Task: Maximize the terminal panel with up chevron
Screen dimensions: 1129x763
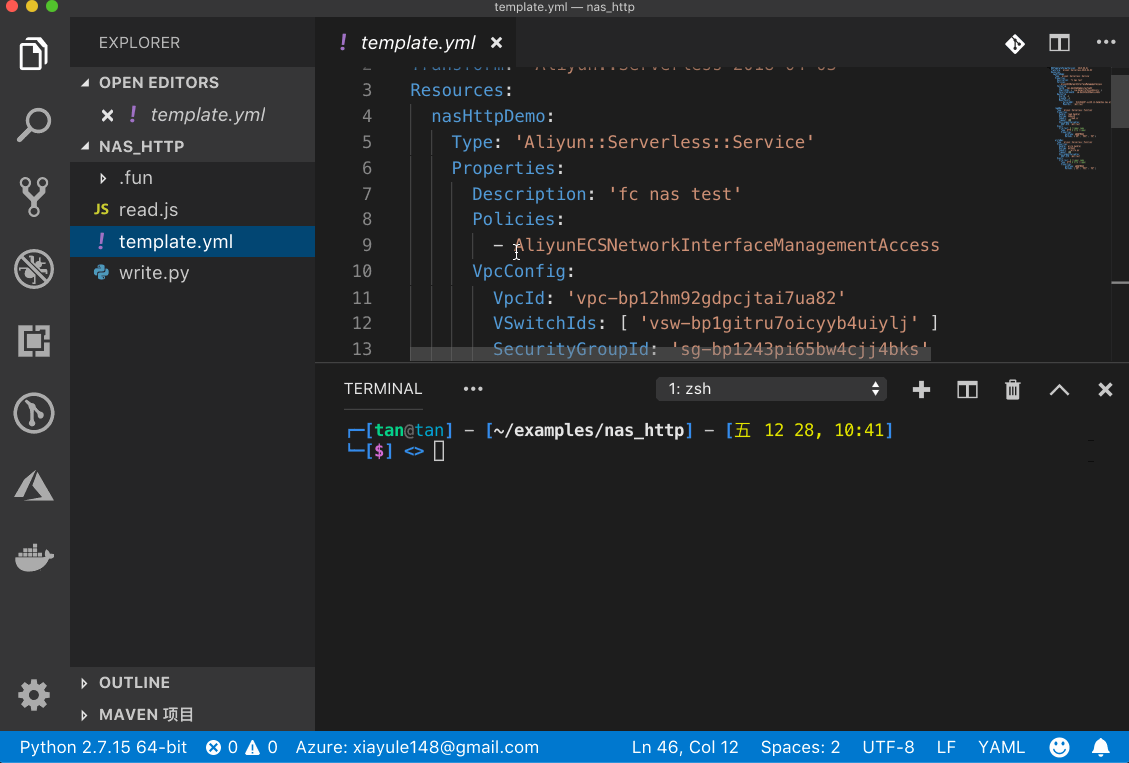Action: pyautogui.click(x=1059, y=389)
